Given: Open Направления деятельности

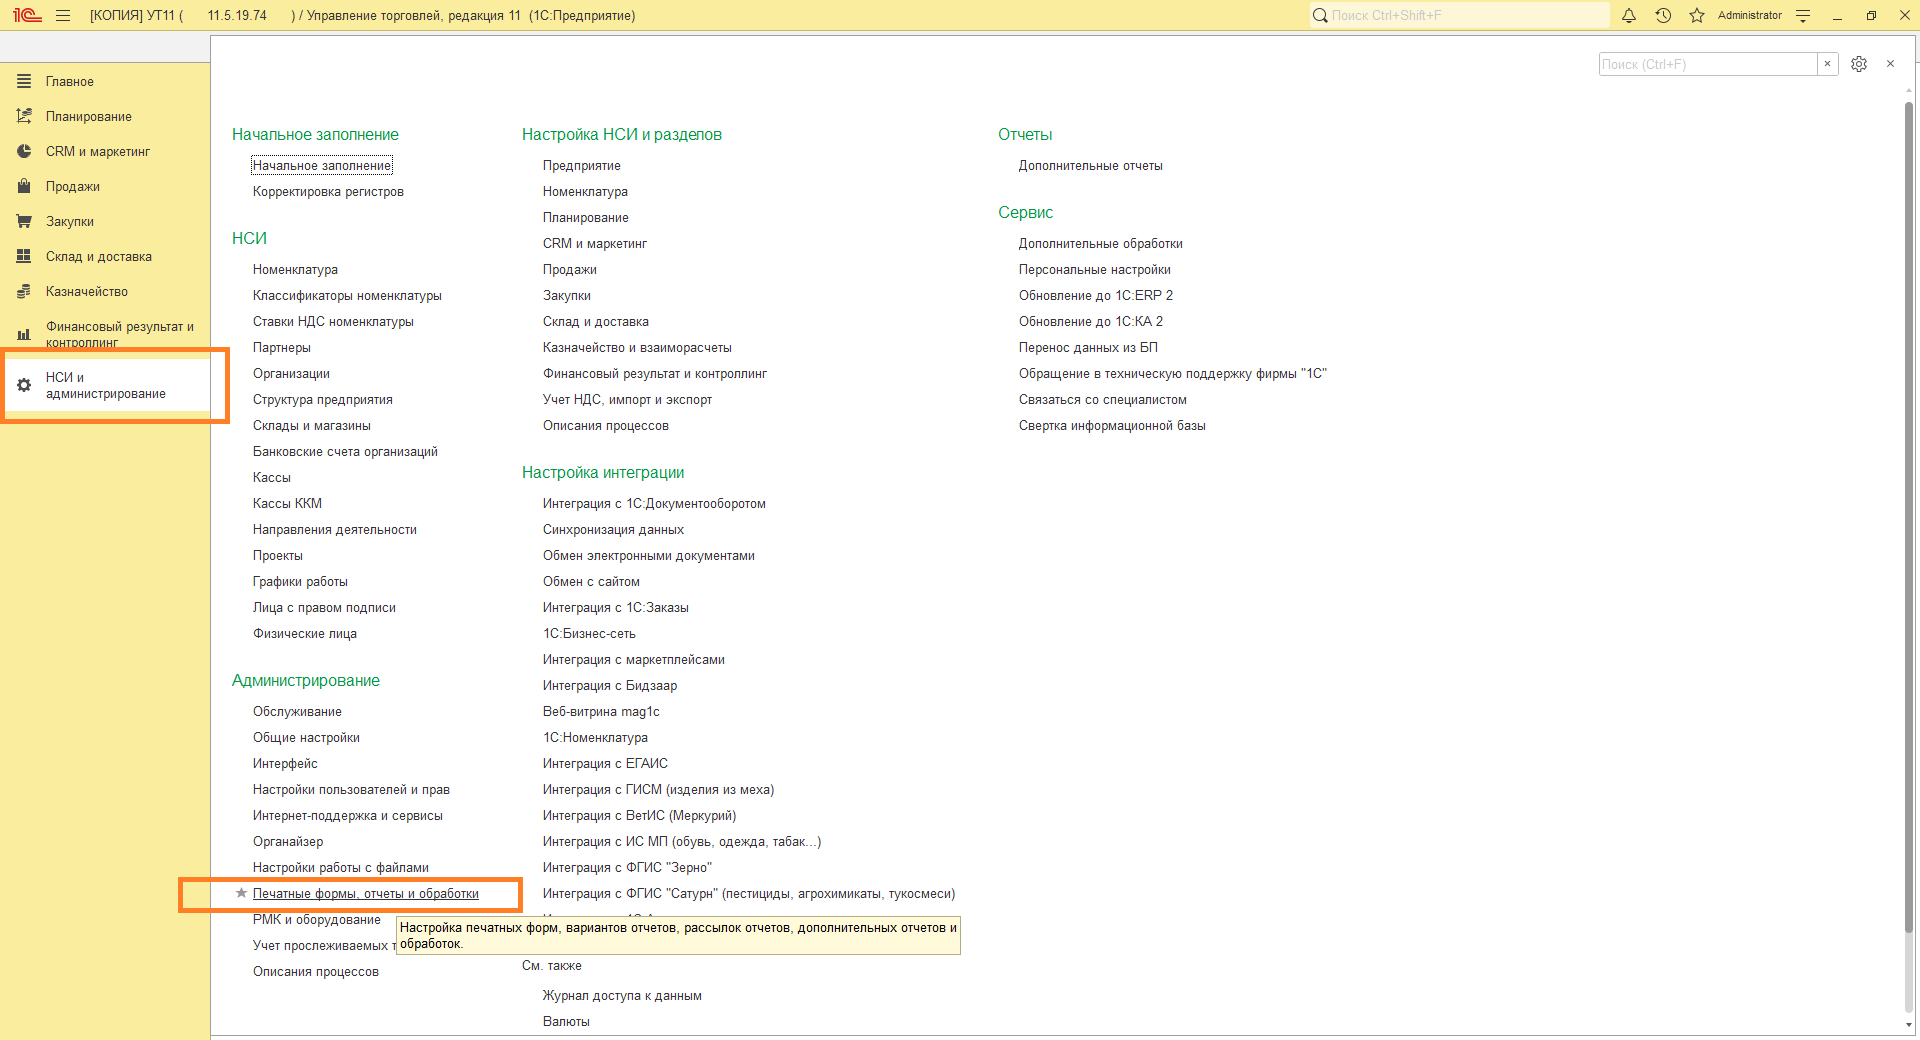Looking at the screenshot, I should [335, 529].
